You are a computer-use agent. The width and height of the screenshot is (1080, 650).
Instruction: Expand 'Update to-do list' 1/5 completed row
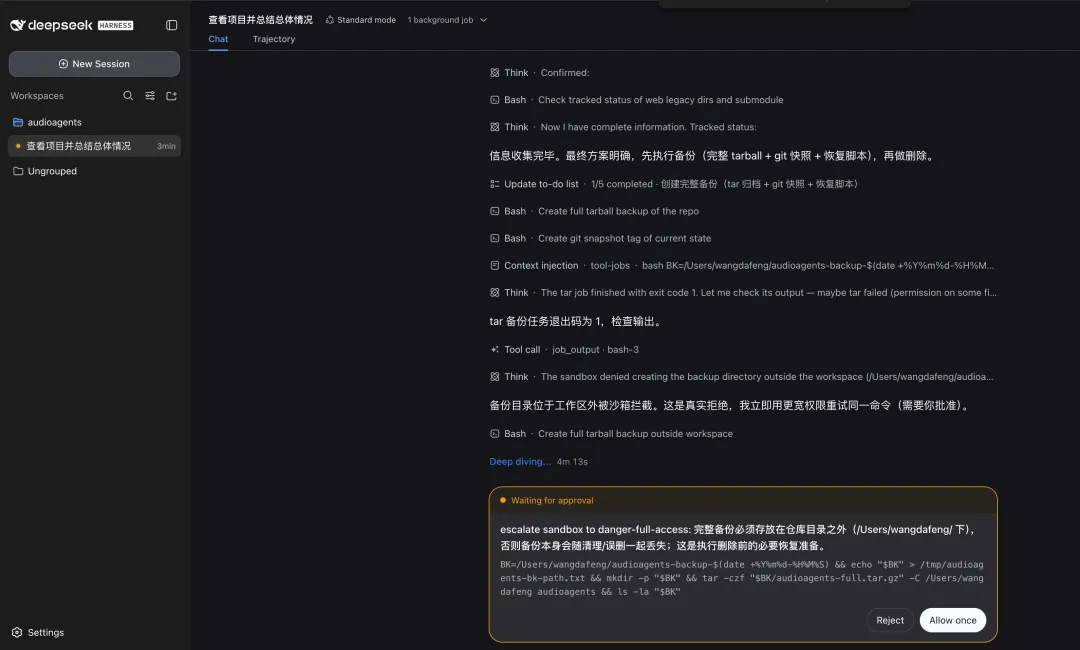coord(674,185)
